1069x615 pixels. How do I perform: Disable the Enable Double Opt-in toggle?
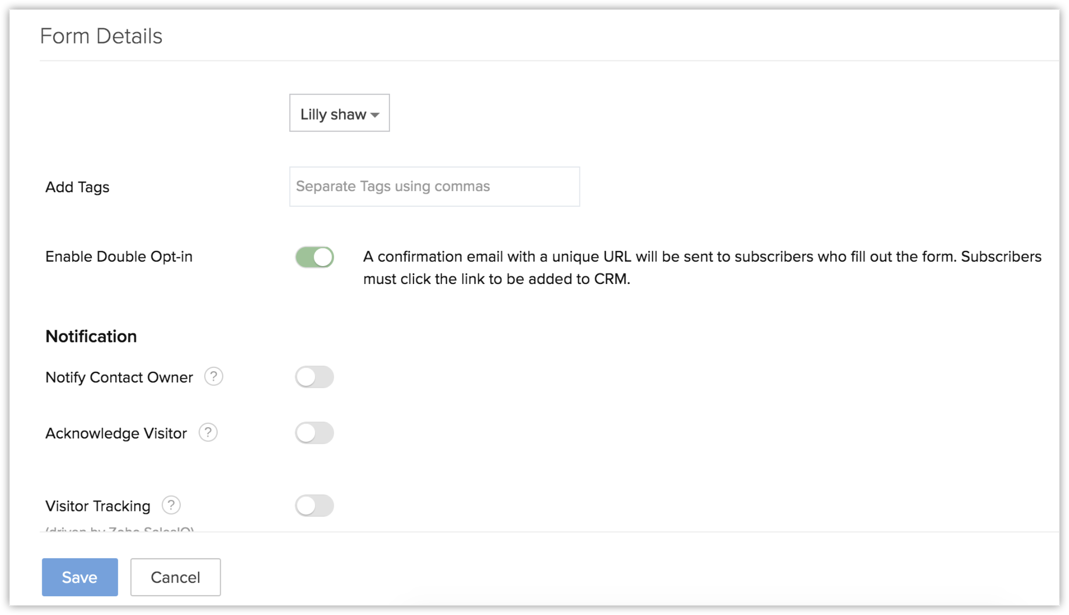314,257
